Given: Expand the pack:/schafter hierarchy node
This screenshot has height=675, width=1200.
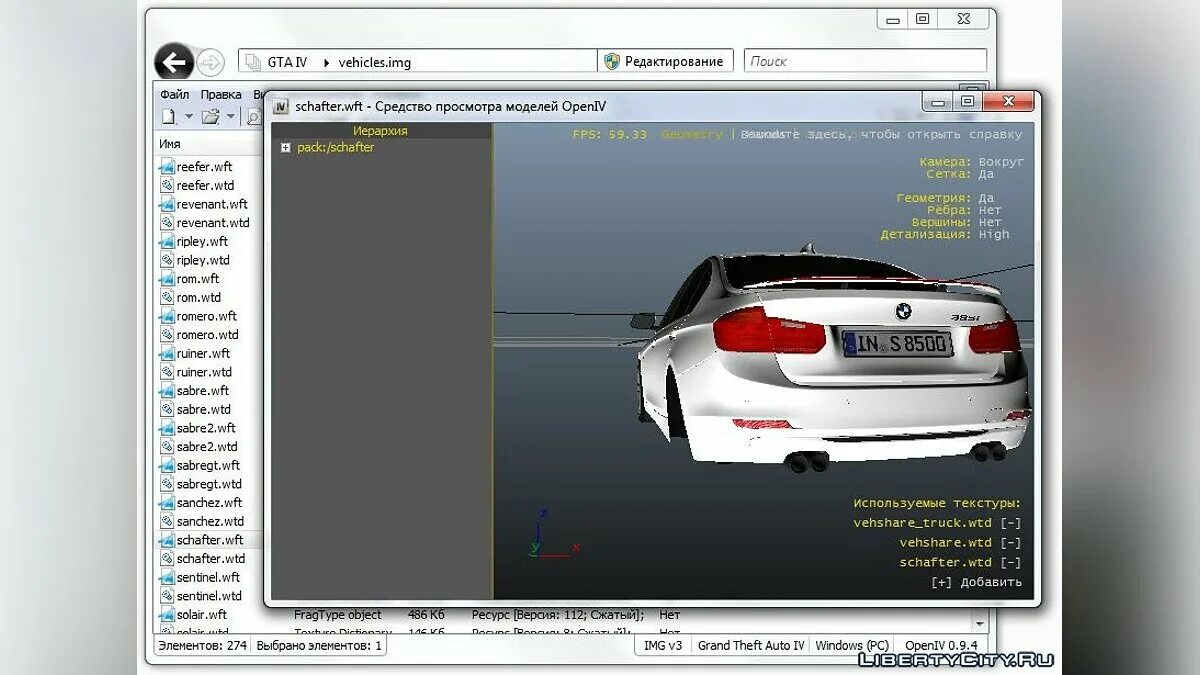Looking at the screenshot, I should pos(286,148).
